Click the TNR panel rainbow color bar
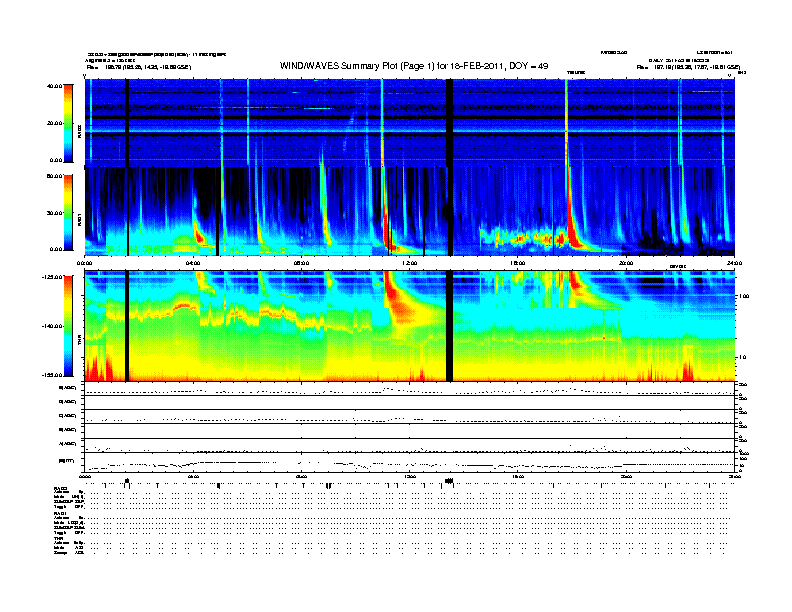Screen dimensions: 792x612 (68, 326)
